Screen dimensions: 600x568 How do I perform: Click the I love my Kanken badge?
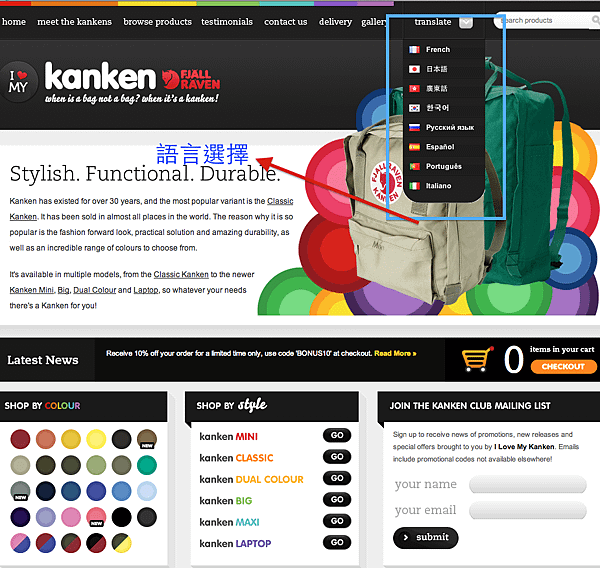point(18,82)
